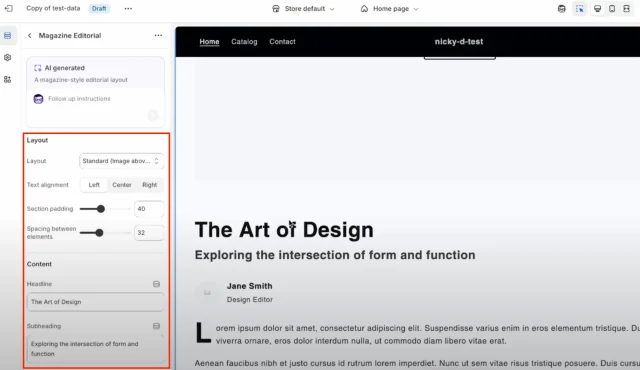
Task: Open the Store default dropdown
Action: coord(303,9)
